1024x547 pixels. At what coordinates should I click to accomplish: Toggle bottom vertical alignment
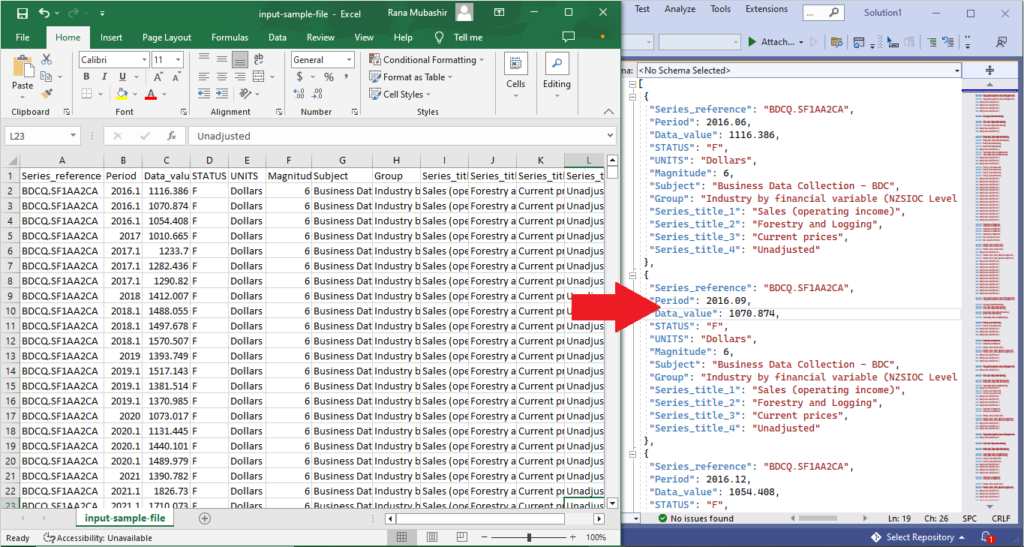click(240, 59)
